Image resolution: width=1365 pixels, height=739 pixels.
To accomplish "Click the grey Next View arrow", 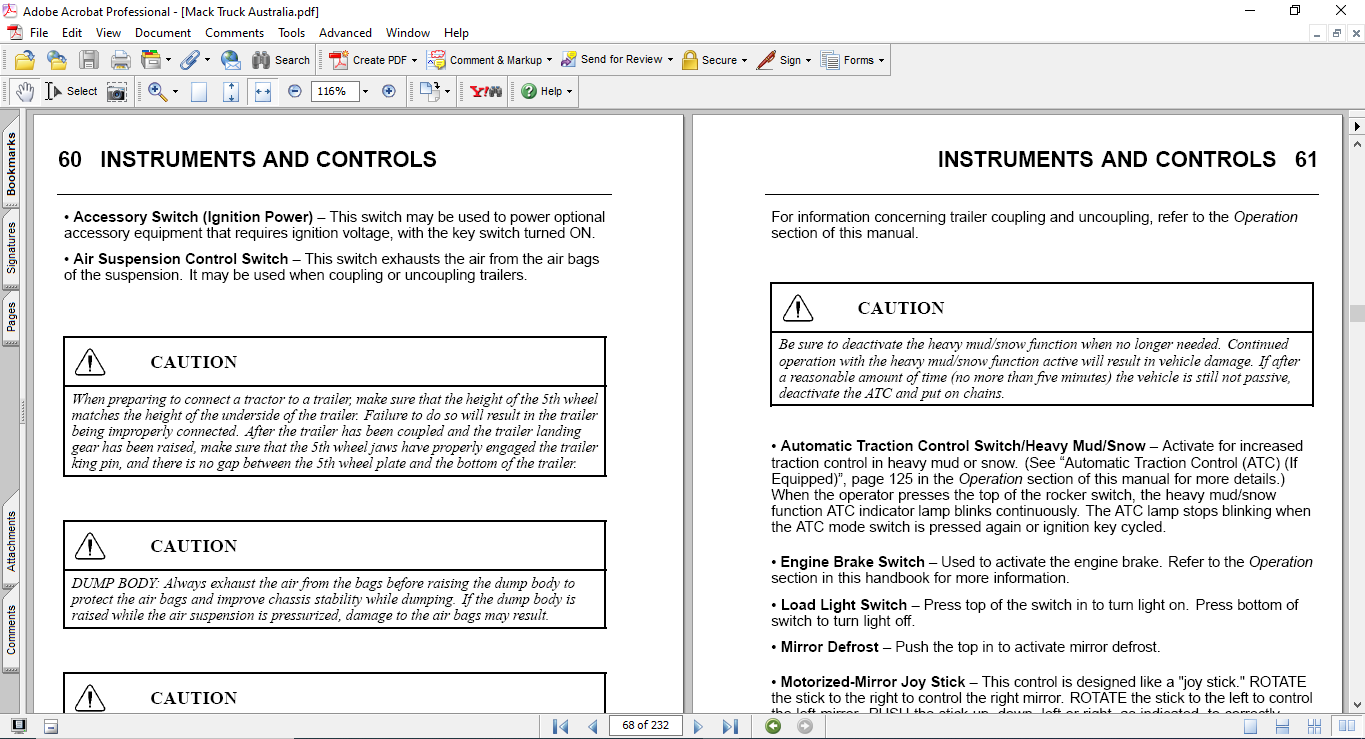I will click(805, 726).
